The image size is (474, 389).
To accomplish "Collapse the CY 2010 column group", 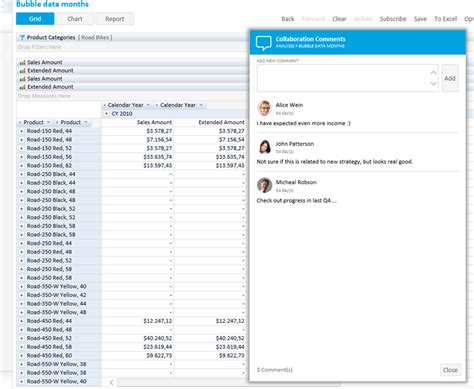I will point(106,114).
